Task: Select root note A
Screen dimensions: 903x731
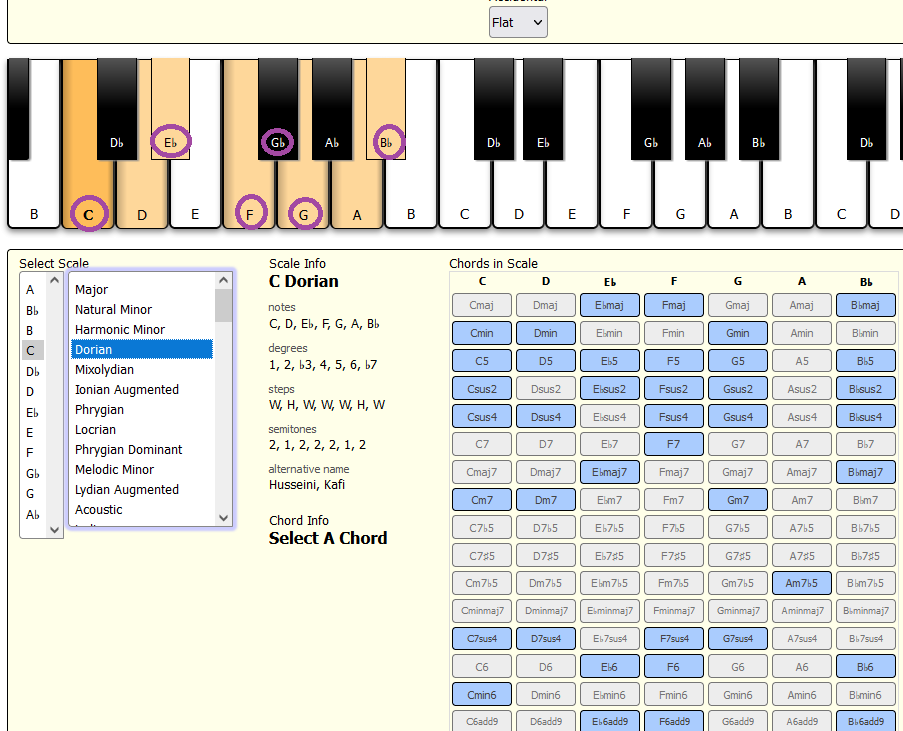Action: [33, 290]
